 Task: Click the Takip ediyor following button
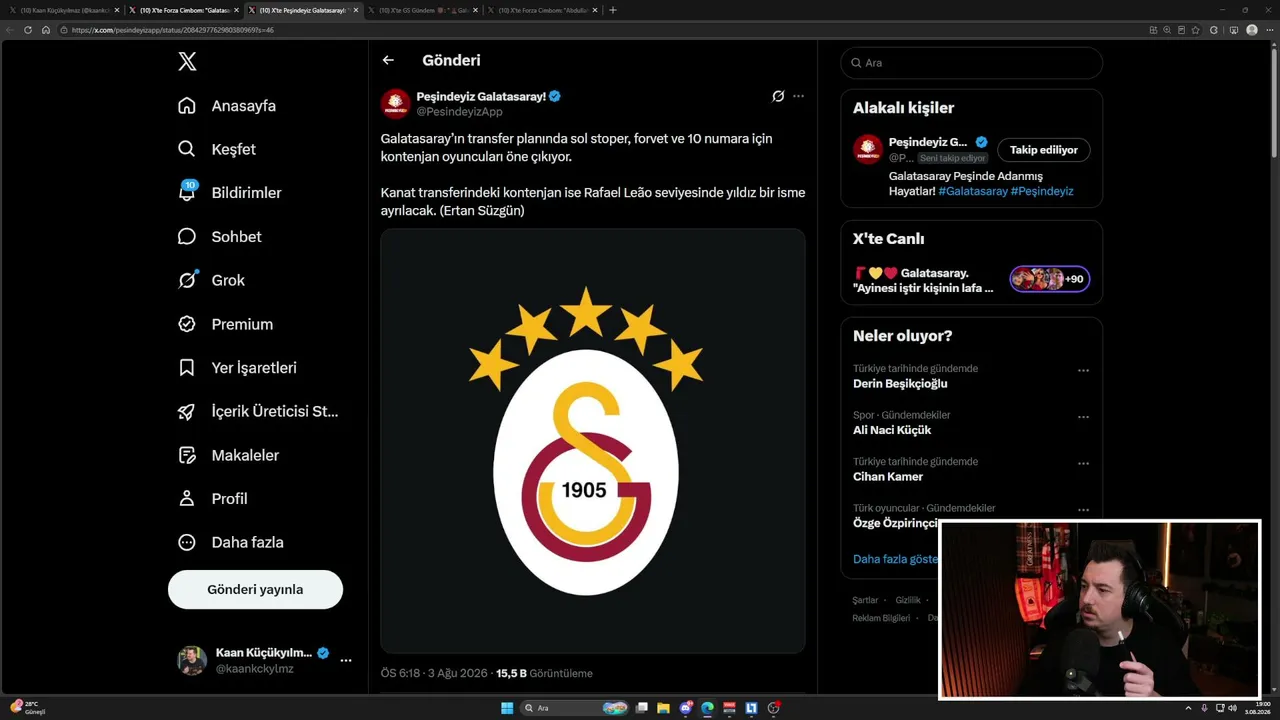(x=1044, y=150)
